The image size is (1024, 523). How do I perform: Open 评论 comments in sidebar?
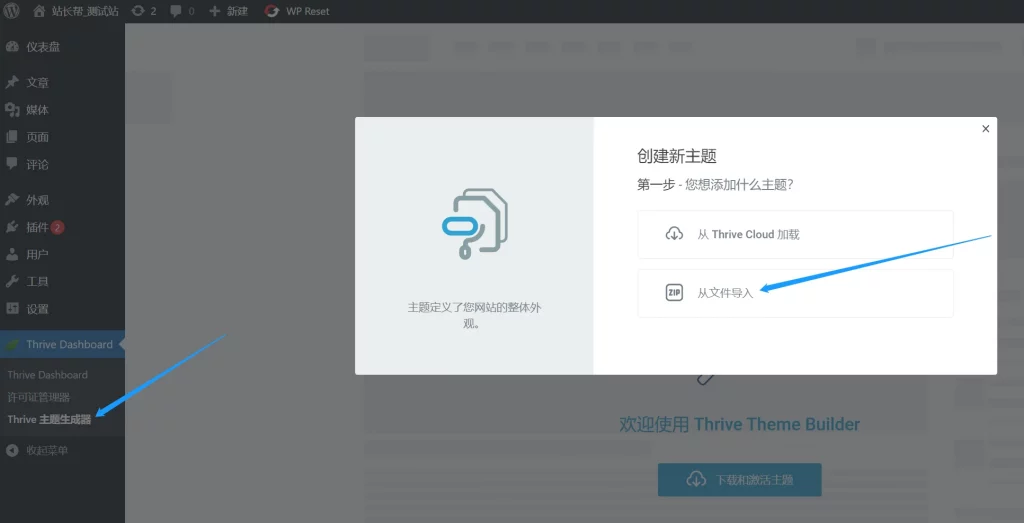click(x=37, y=164)
